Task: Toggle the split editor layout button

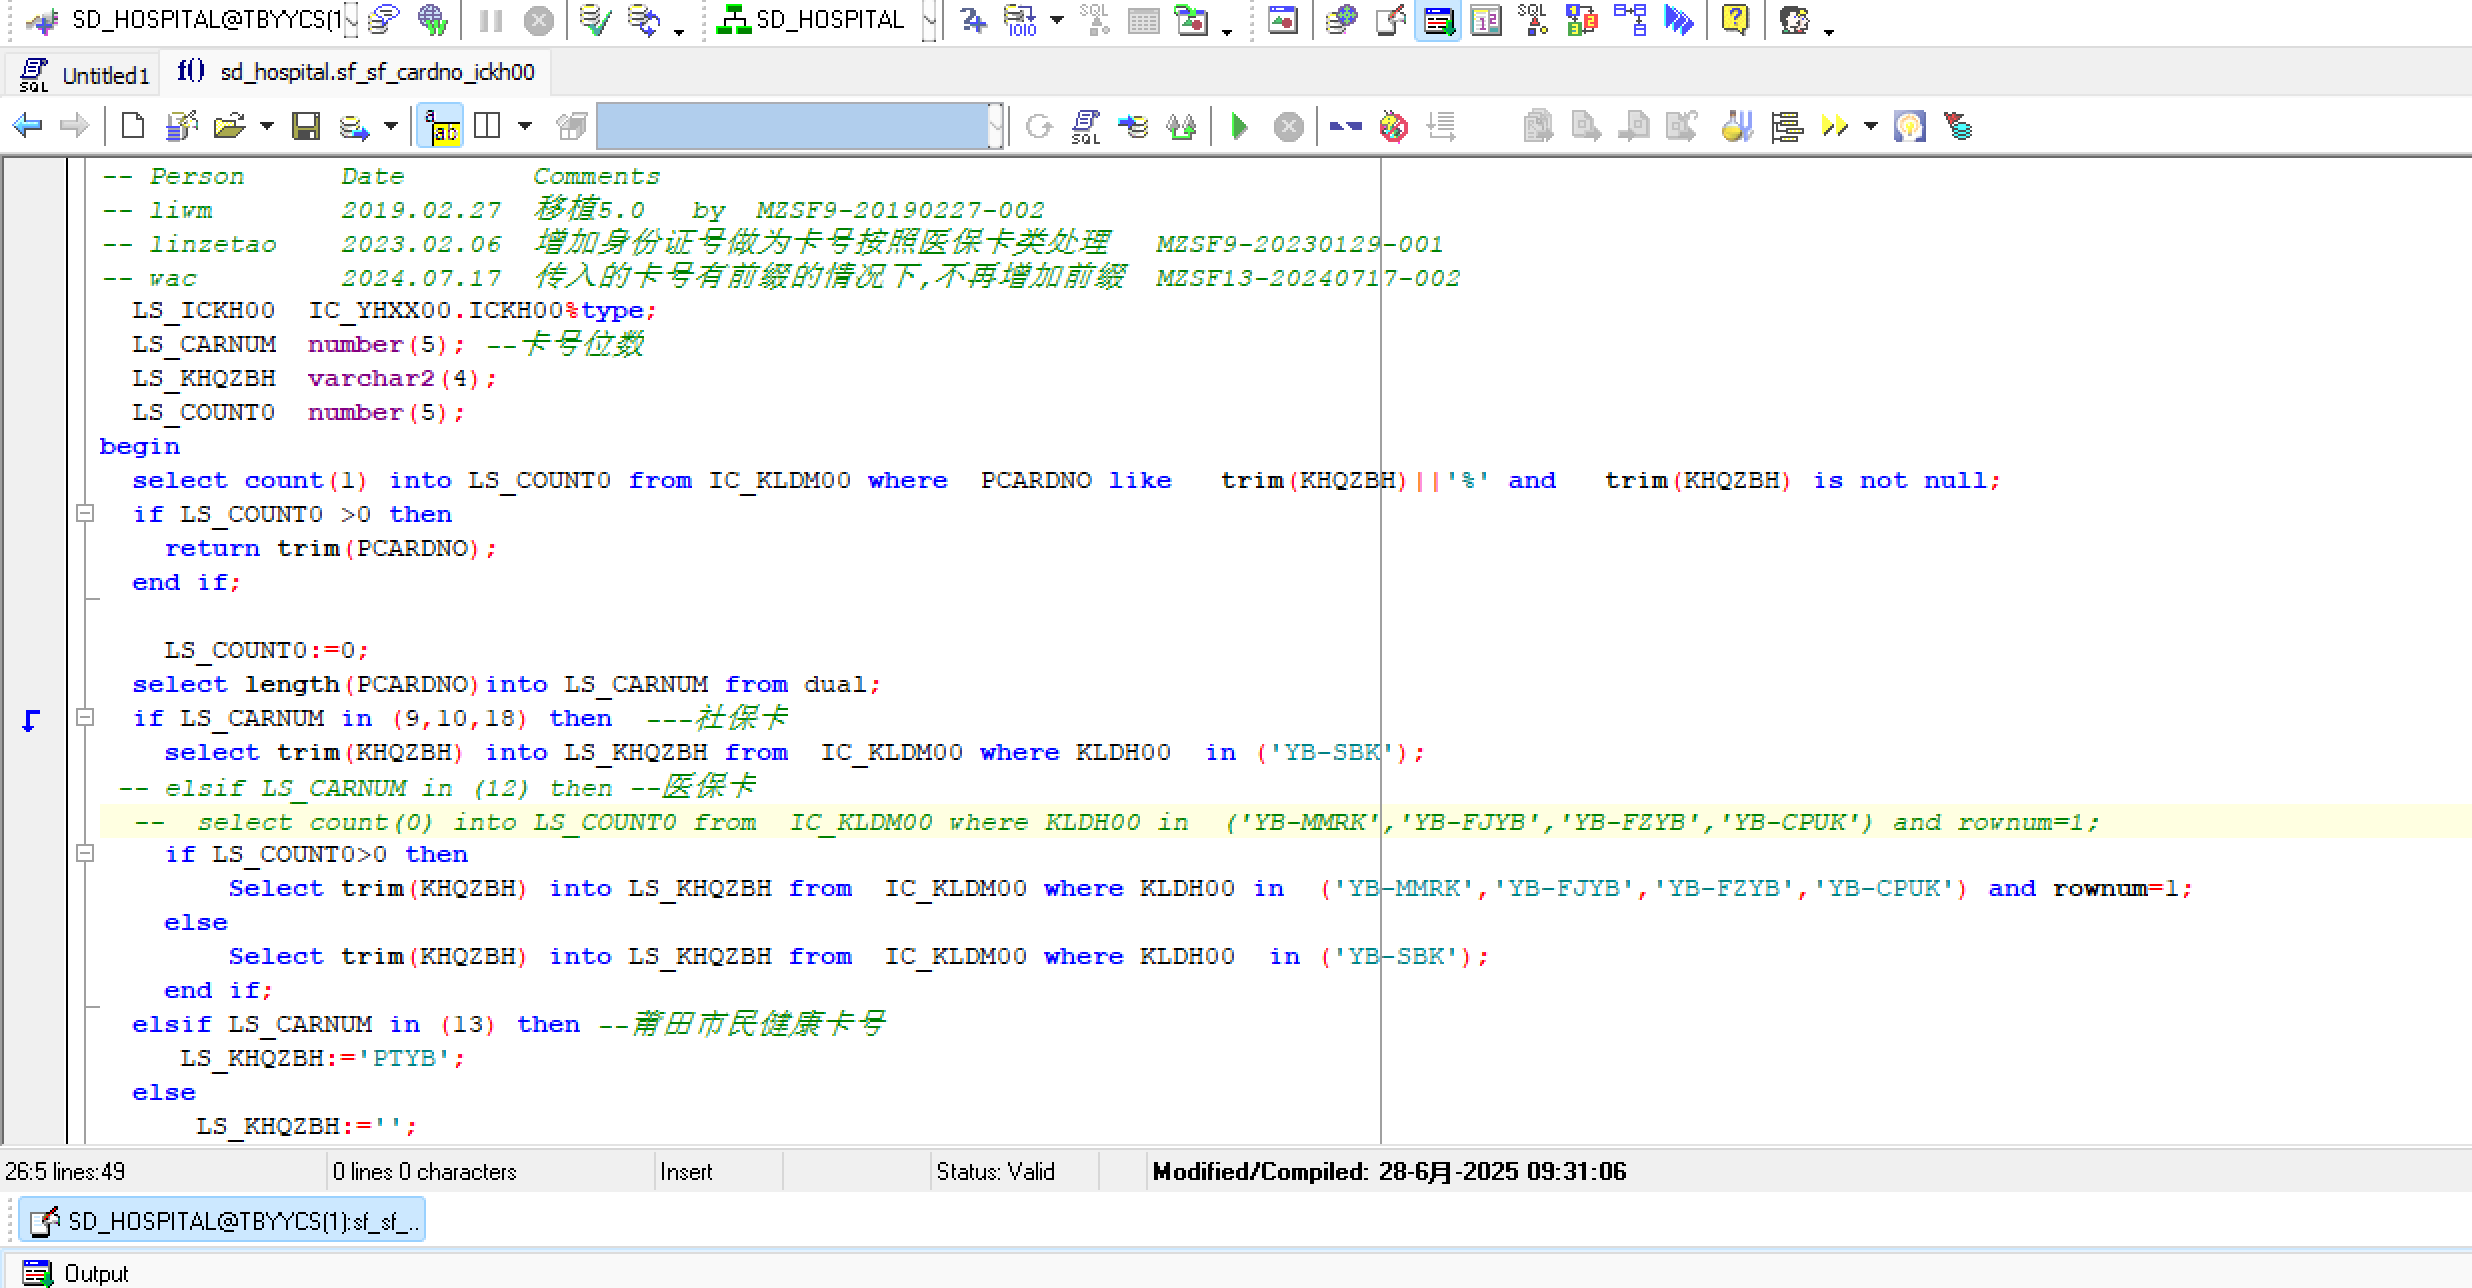Action: [487, 127]
